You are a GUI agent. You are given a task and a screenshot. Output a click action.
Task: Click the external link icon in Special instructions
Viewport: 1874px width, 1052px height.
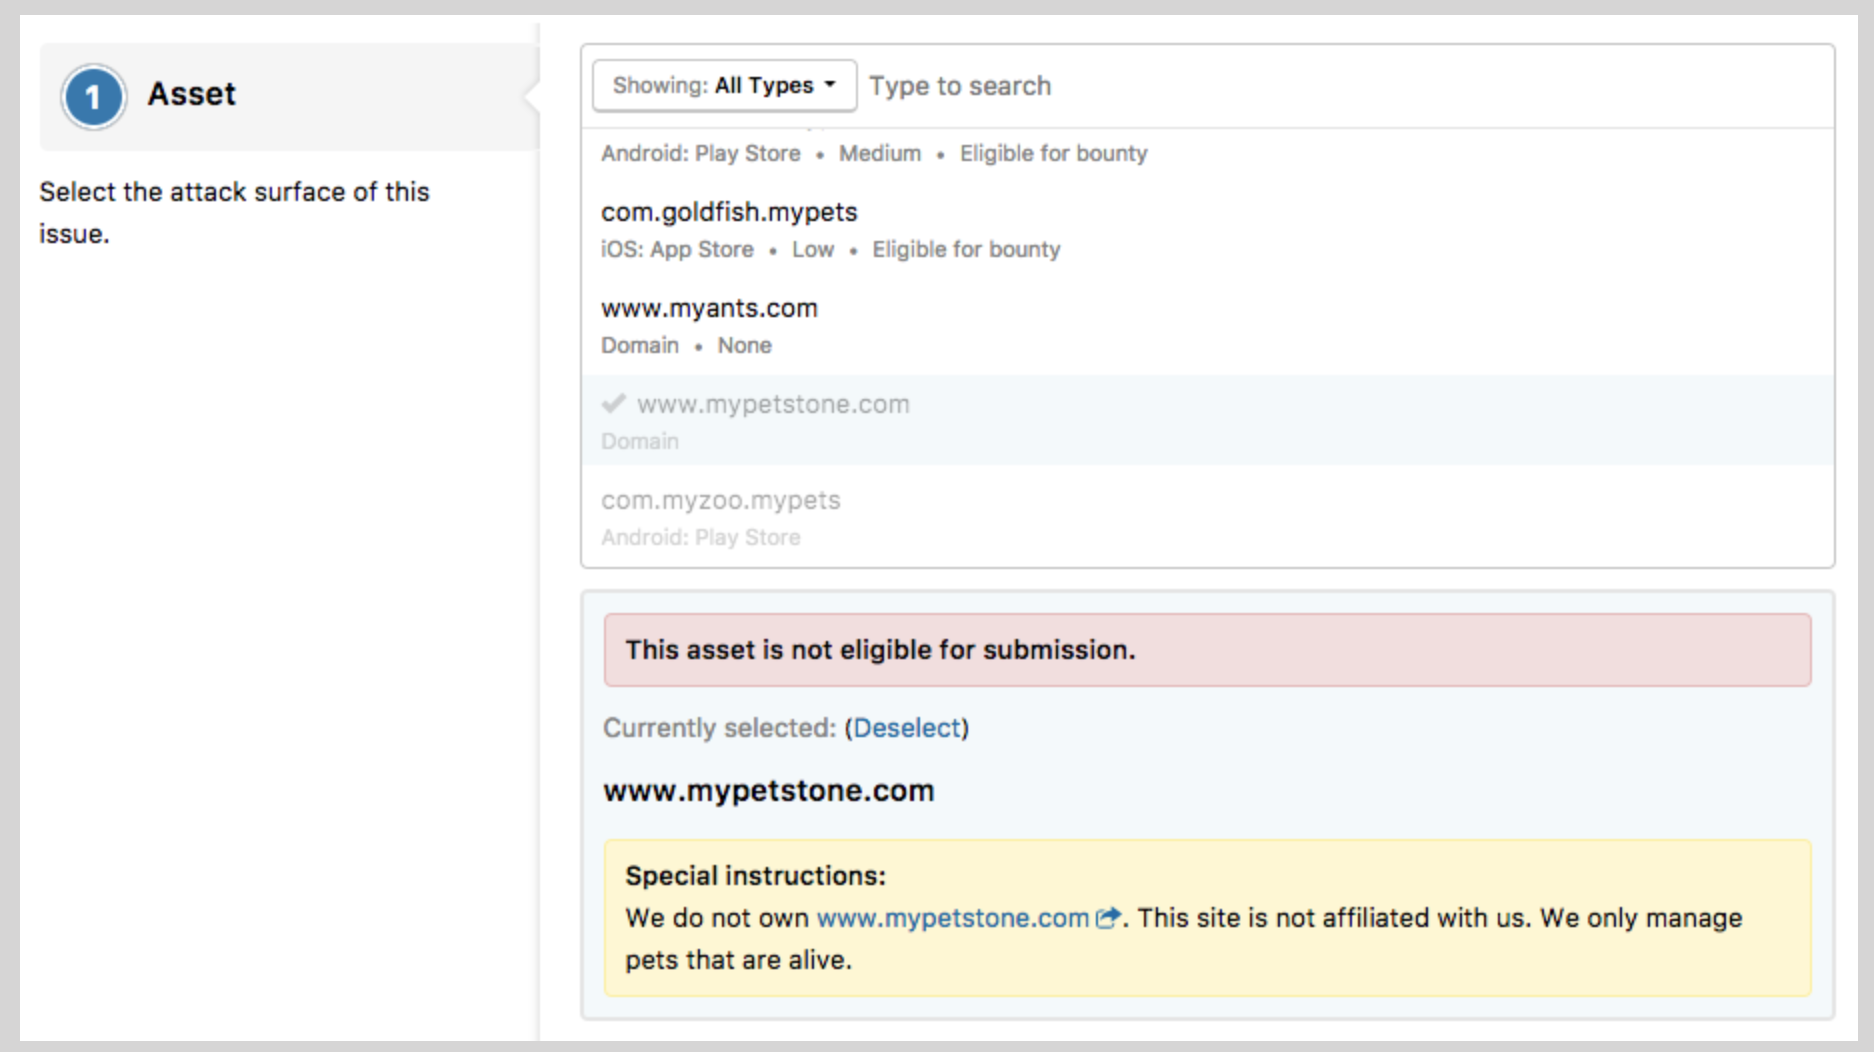[1107, 918]
